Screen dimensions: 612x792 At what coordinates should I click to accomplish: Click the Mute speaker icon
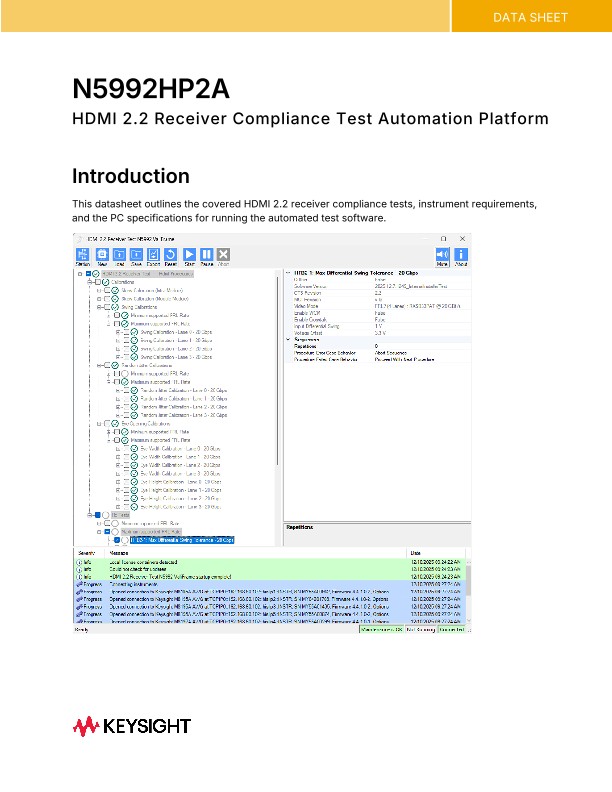[442, 255]
